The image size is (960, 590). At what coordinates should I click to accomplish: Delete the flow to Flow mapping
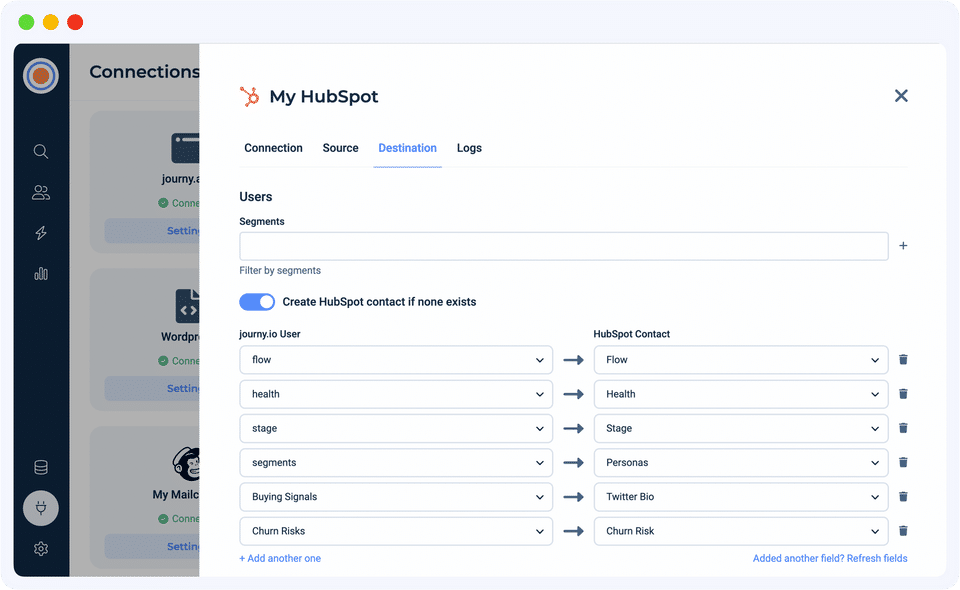point(903,360)
